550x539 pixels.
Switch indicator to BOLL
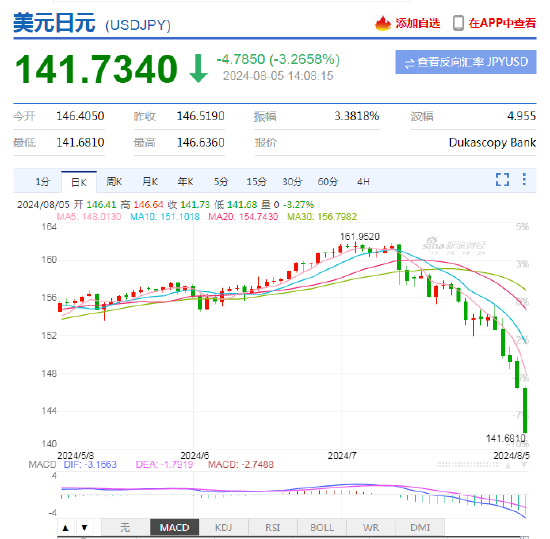coord(322,527)
